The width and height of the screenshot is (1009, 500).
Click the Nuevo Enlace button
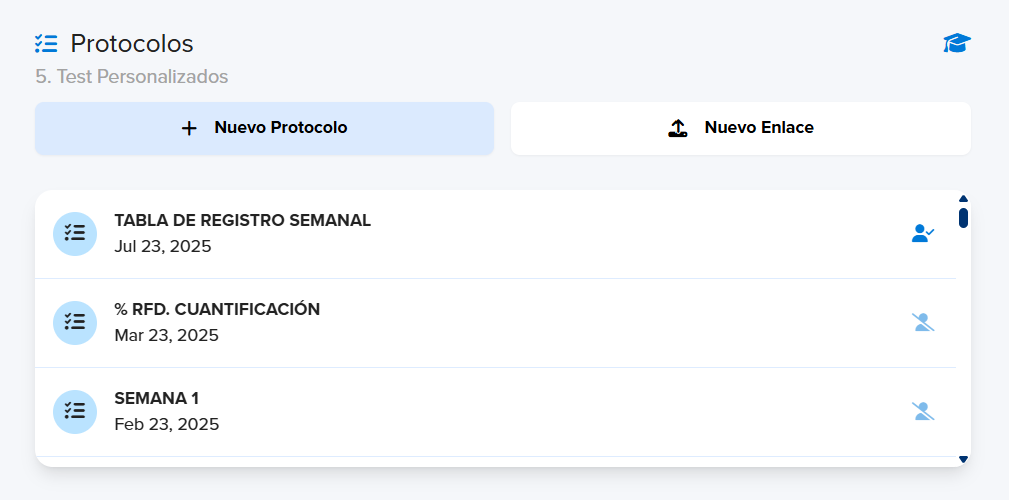coord(741,128)
